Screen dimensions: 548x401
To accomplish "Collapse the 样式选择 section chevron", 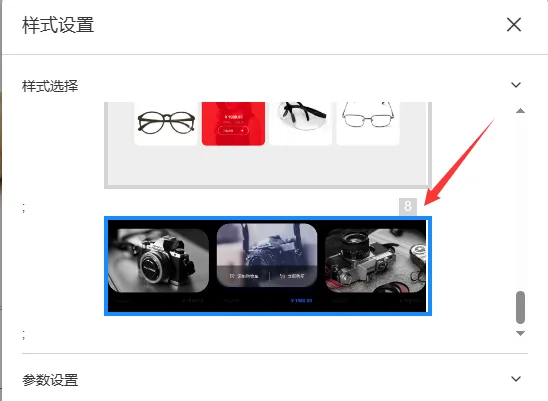I will point(516,85).
